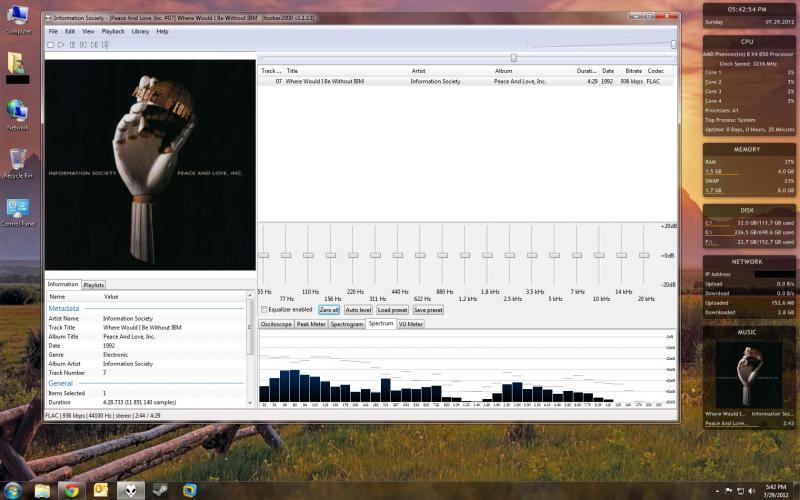
Task: Click the Genre value Electronic
Action: (x=115, y=355)
